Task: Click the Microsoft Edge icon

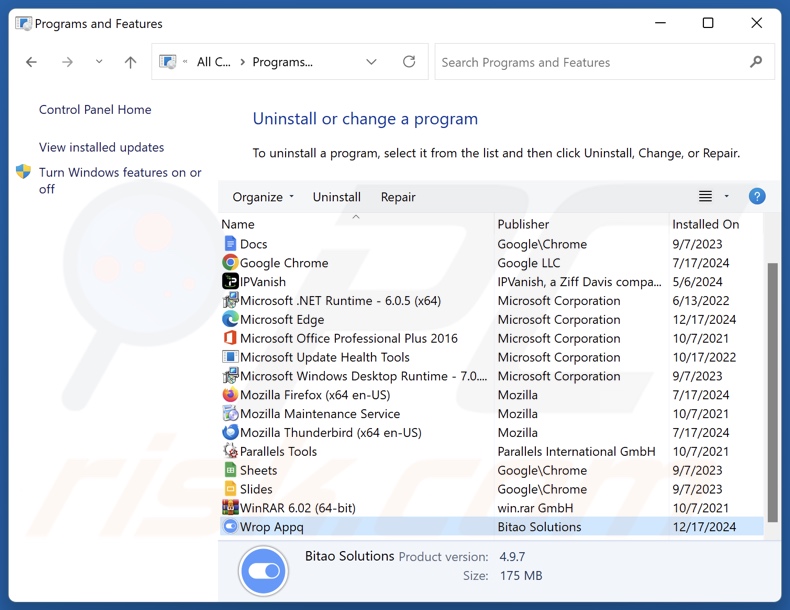Action: click(230, 319)
